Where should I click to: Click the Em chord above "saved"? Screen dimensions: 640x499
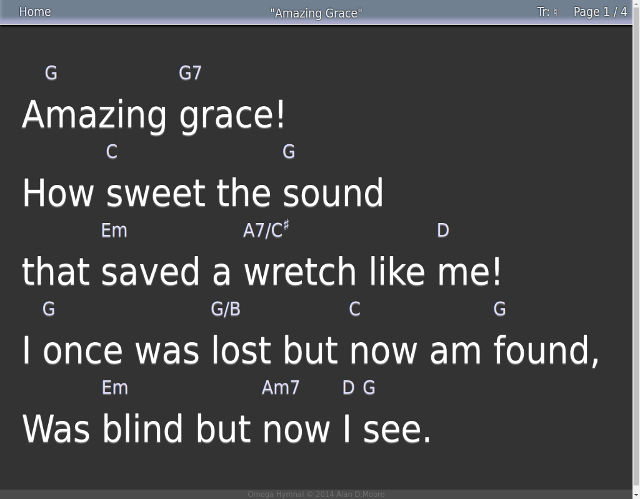(114, 231)
